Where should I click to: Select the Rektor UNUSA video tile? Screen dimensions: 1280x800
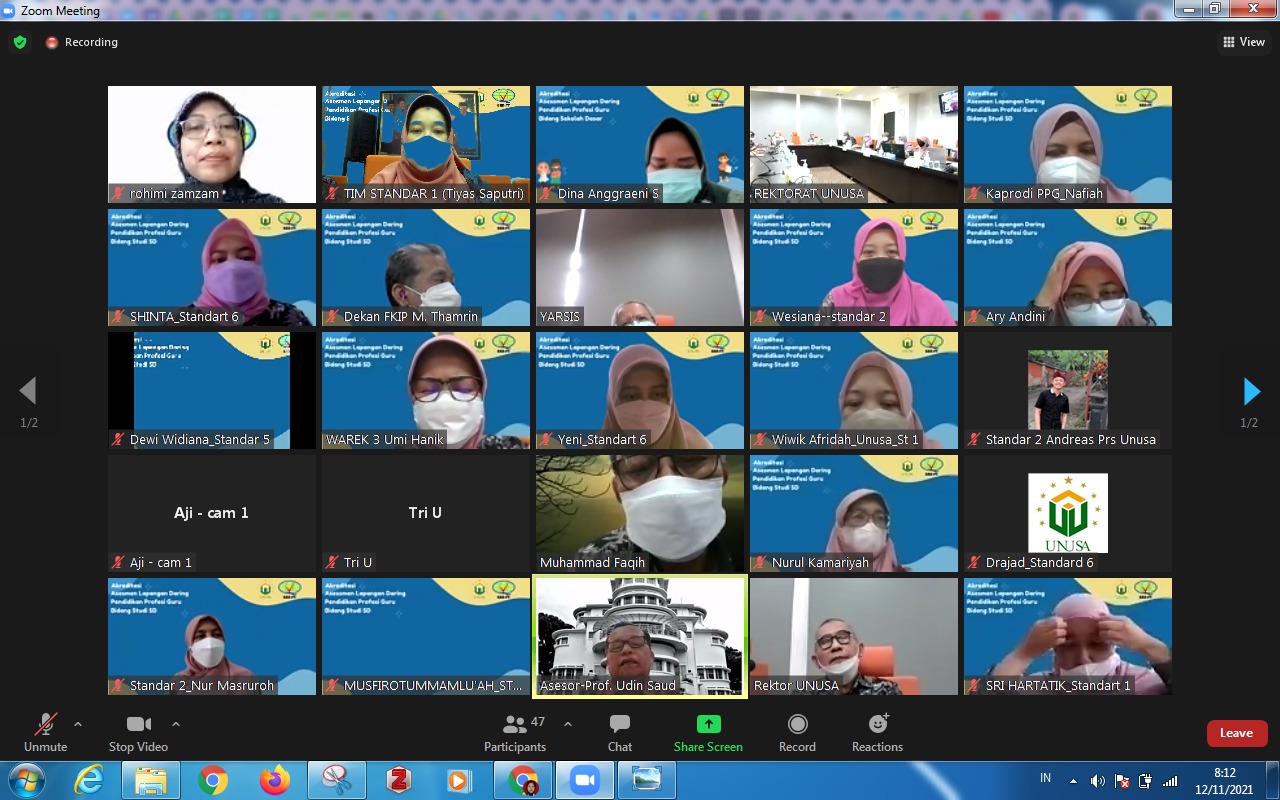pos(854,636)
